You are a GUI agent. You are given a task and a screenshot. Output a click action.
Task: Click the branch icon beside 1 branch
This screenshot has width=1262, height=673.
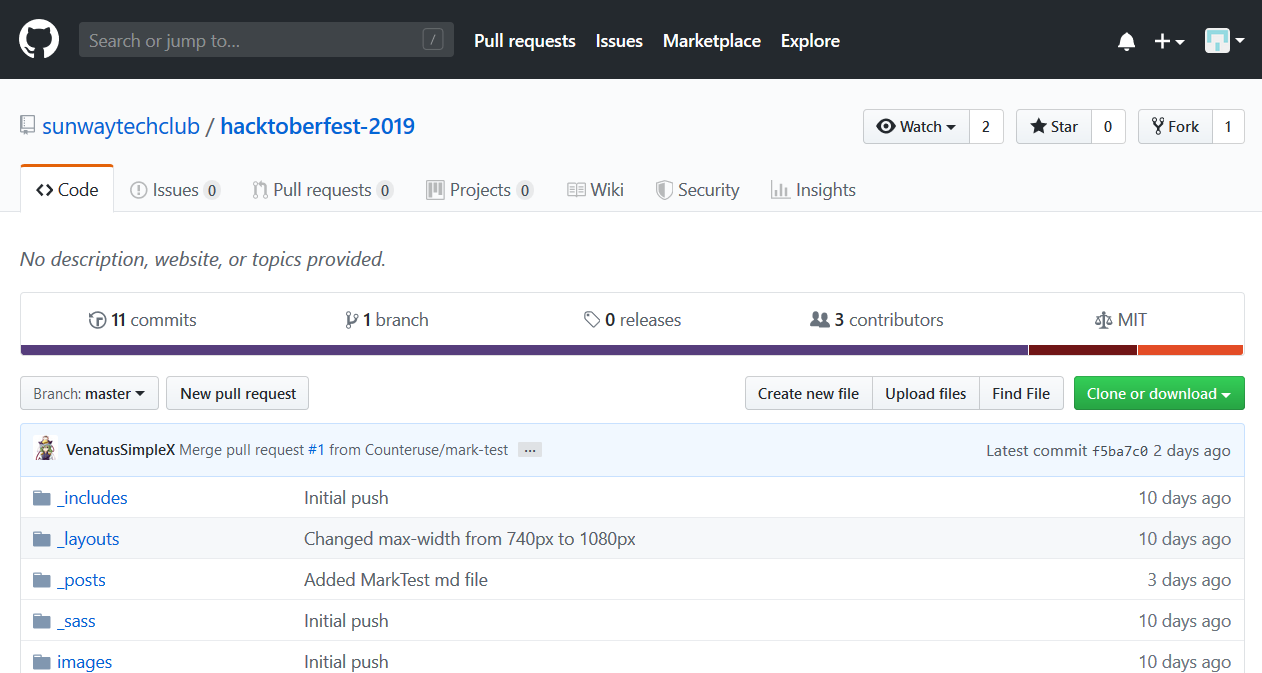pyautogui.click(x=351, y=320)
